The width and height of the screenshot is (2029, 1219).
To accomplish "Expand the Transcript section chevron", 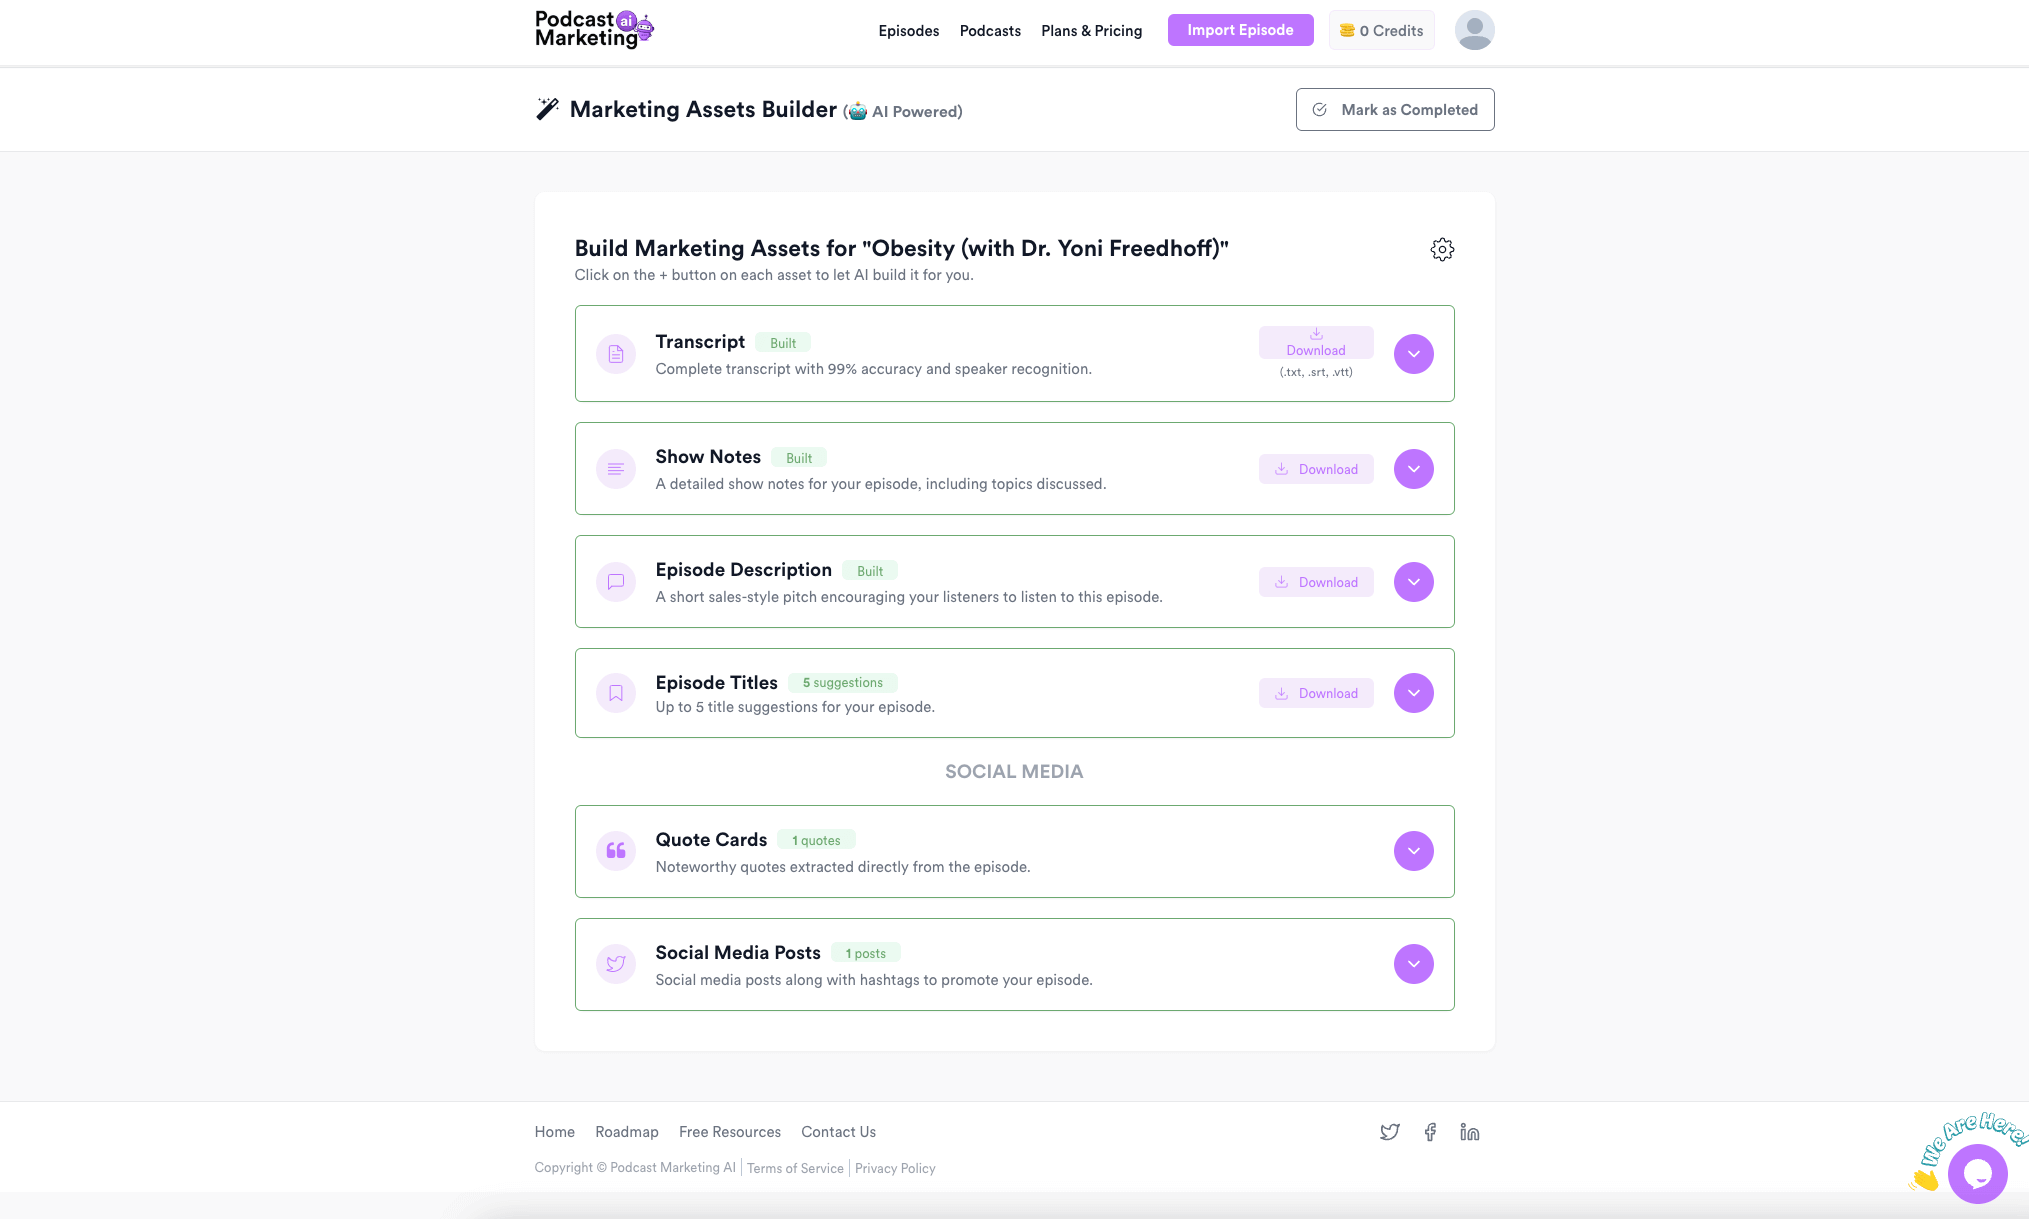I will [x=1413, y=353].
